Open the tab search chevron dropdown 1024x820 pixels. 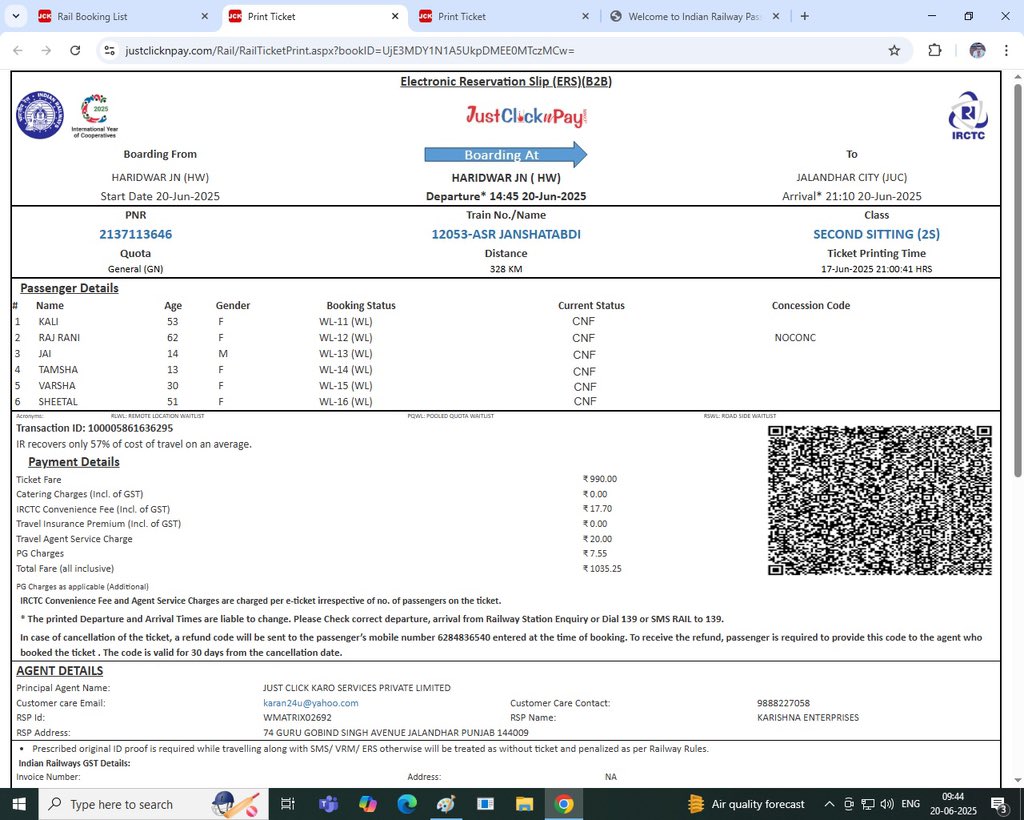coord(16,16)
